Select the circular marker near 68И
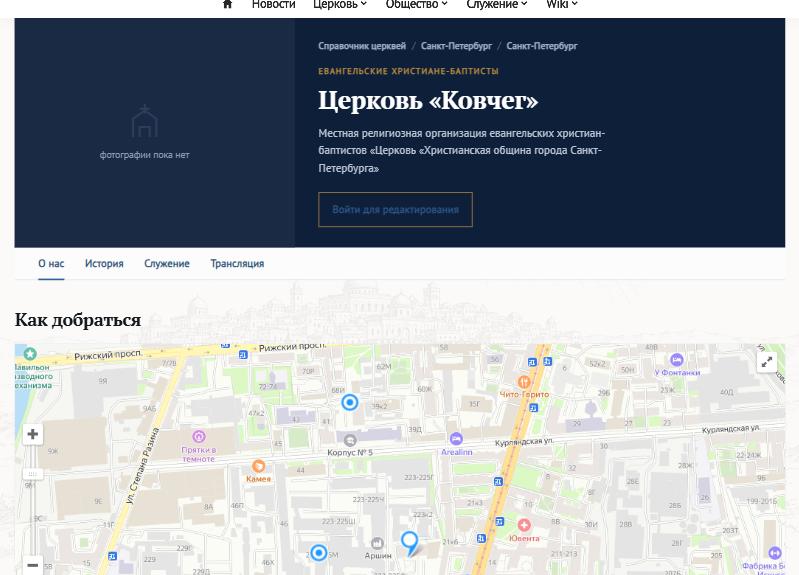The image size is (799, 575). click(350, 403)
